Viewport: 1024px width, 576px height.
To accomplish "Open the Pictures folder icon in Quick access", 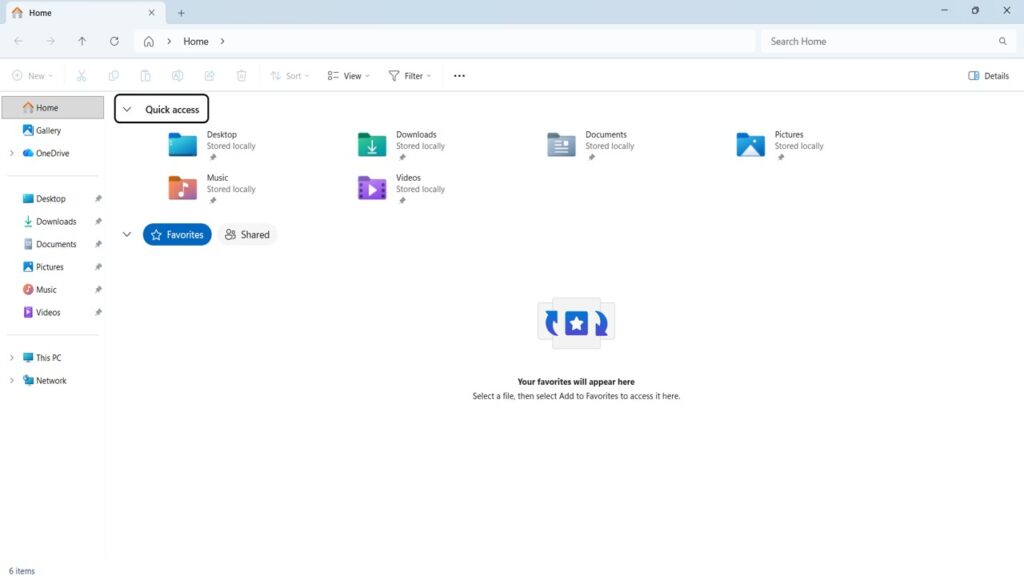I will (750, 145).
